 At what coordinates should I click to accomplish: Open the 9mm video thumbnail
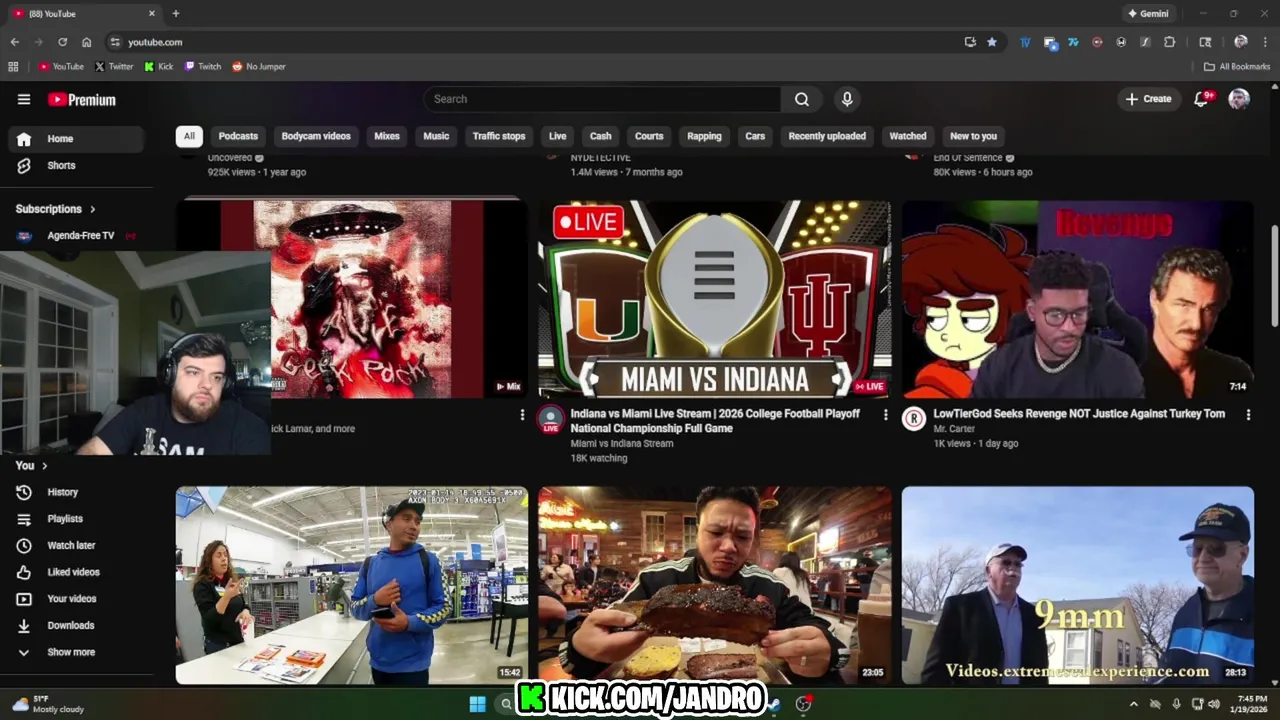click(1078, 585)
